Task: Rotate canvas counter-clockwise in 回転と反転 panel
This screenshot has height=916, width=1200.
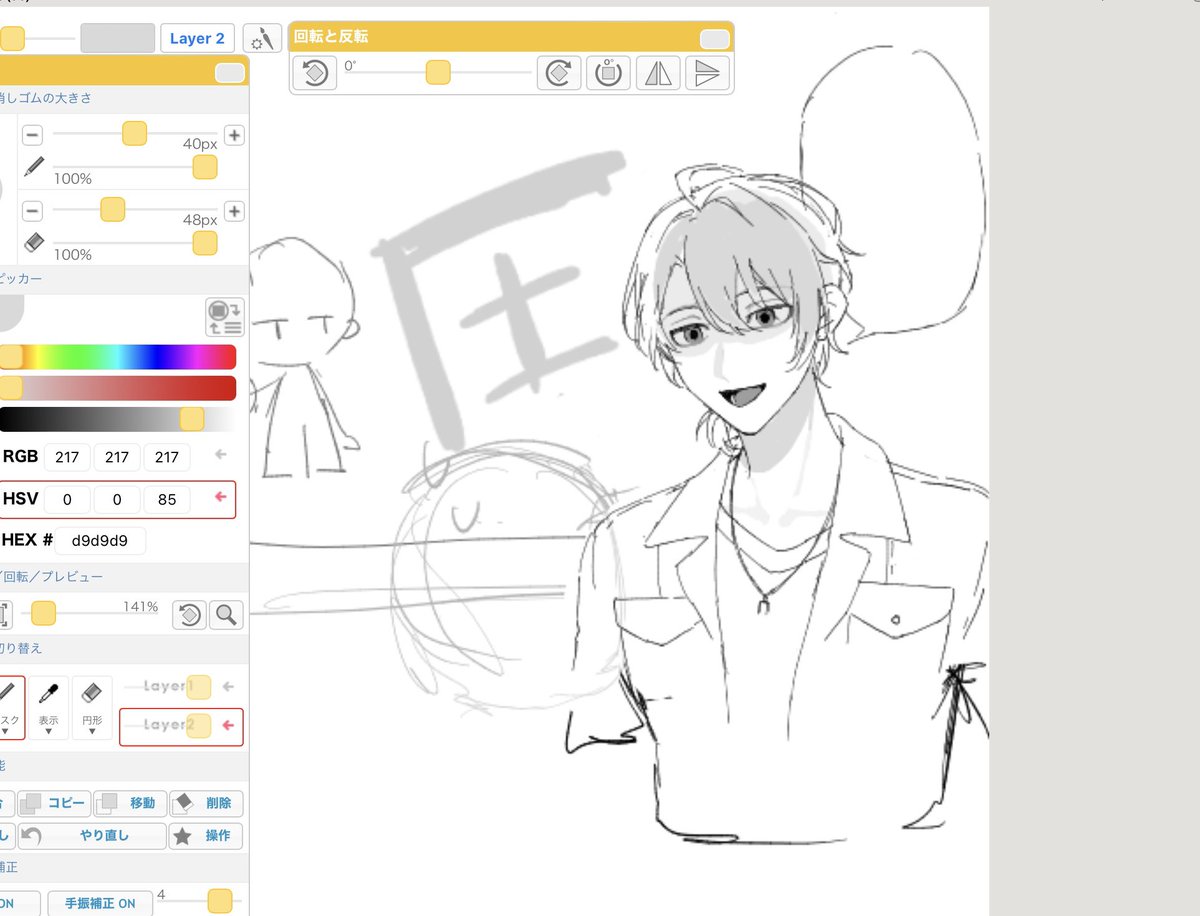Action: click(314, 73)
